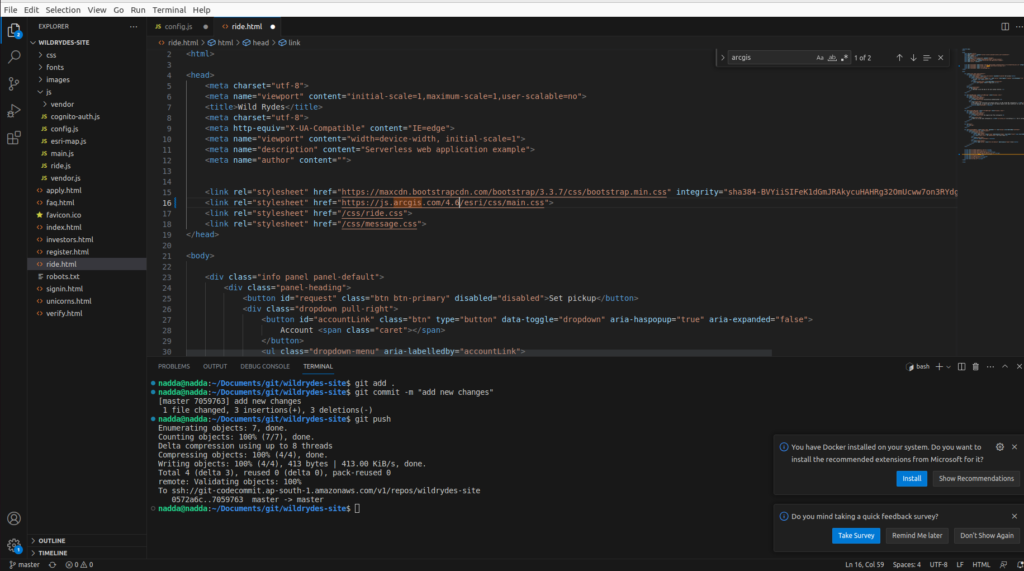Click inside the find input field
Image resolution: width=1024 pixels, height=571 pixels.
tap(770, 58)
